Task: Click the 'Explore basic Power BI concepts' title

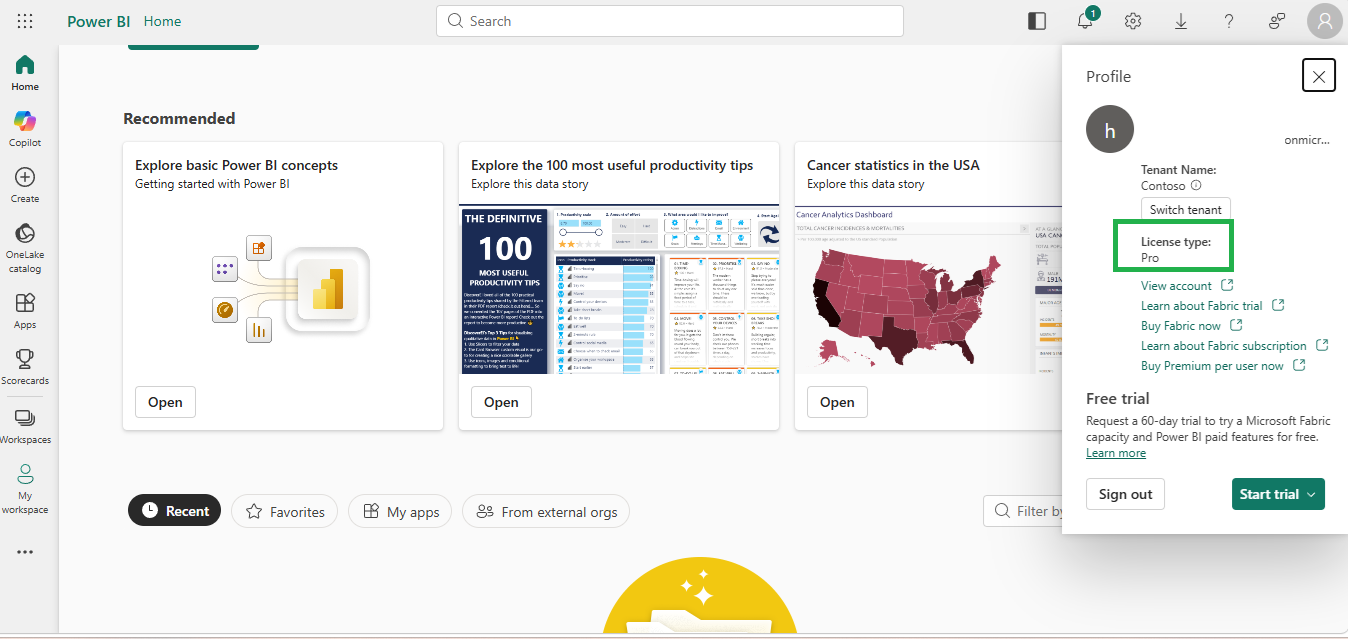Action: (x=237, y=165)
